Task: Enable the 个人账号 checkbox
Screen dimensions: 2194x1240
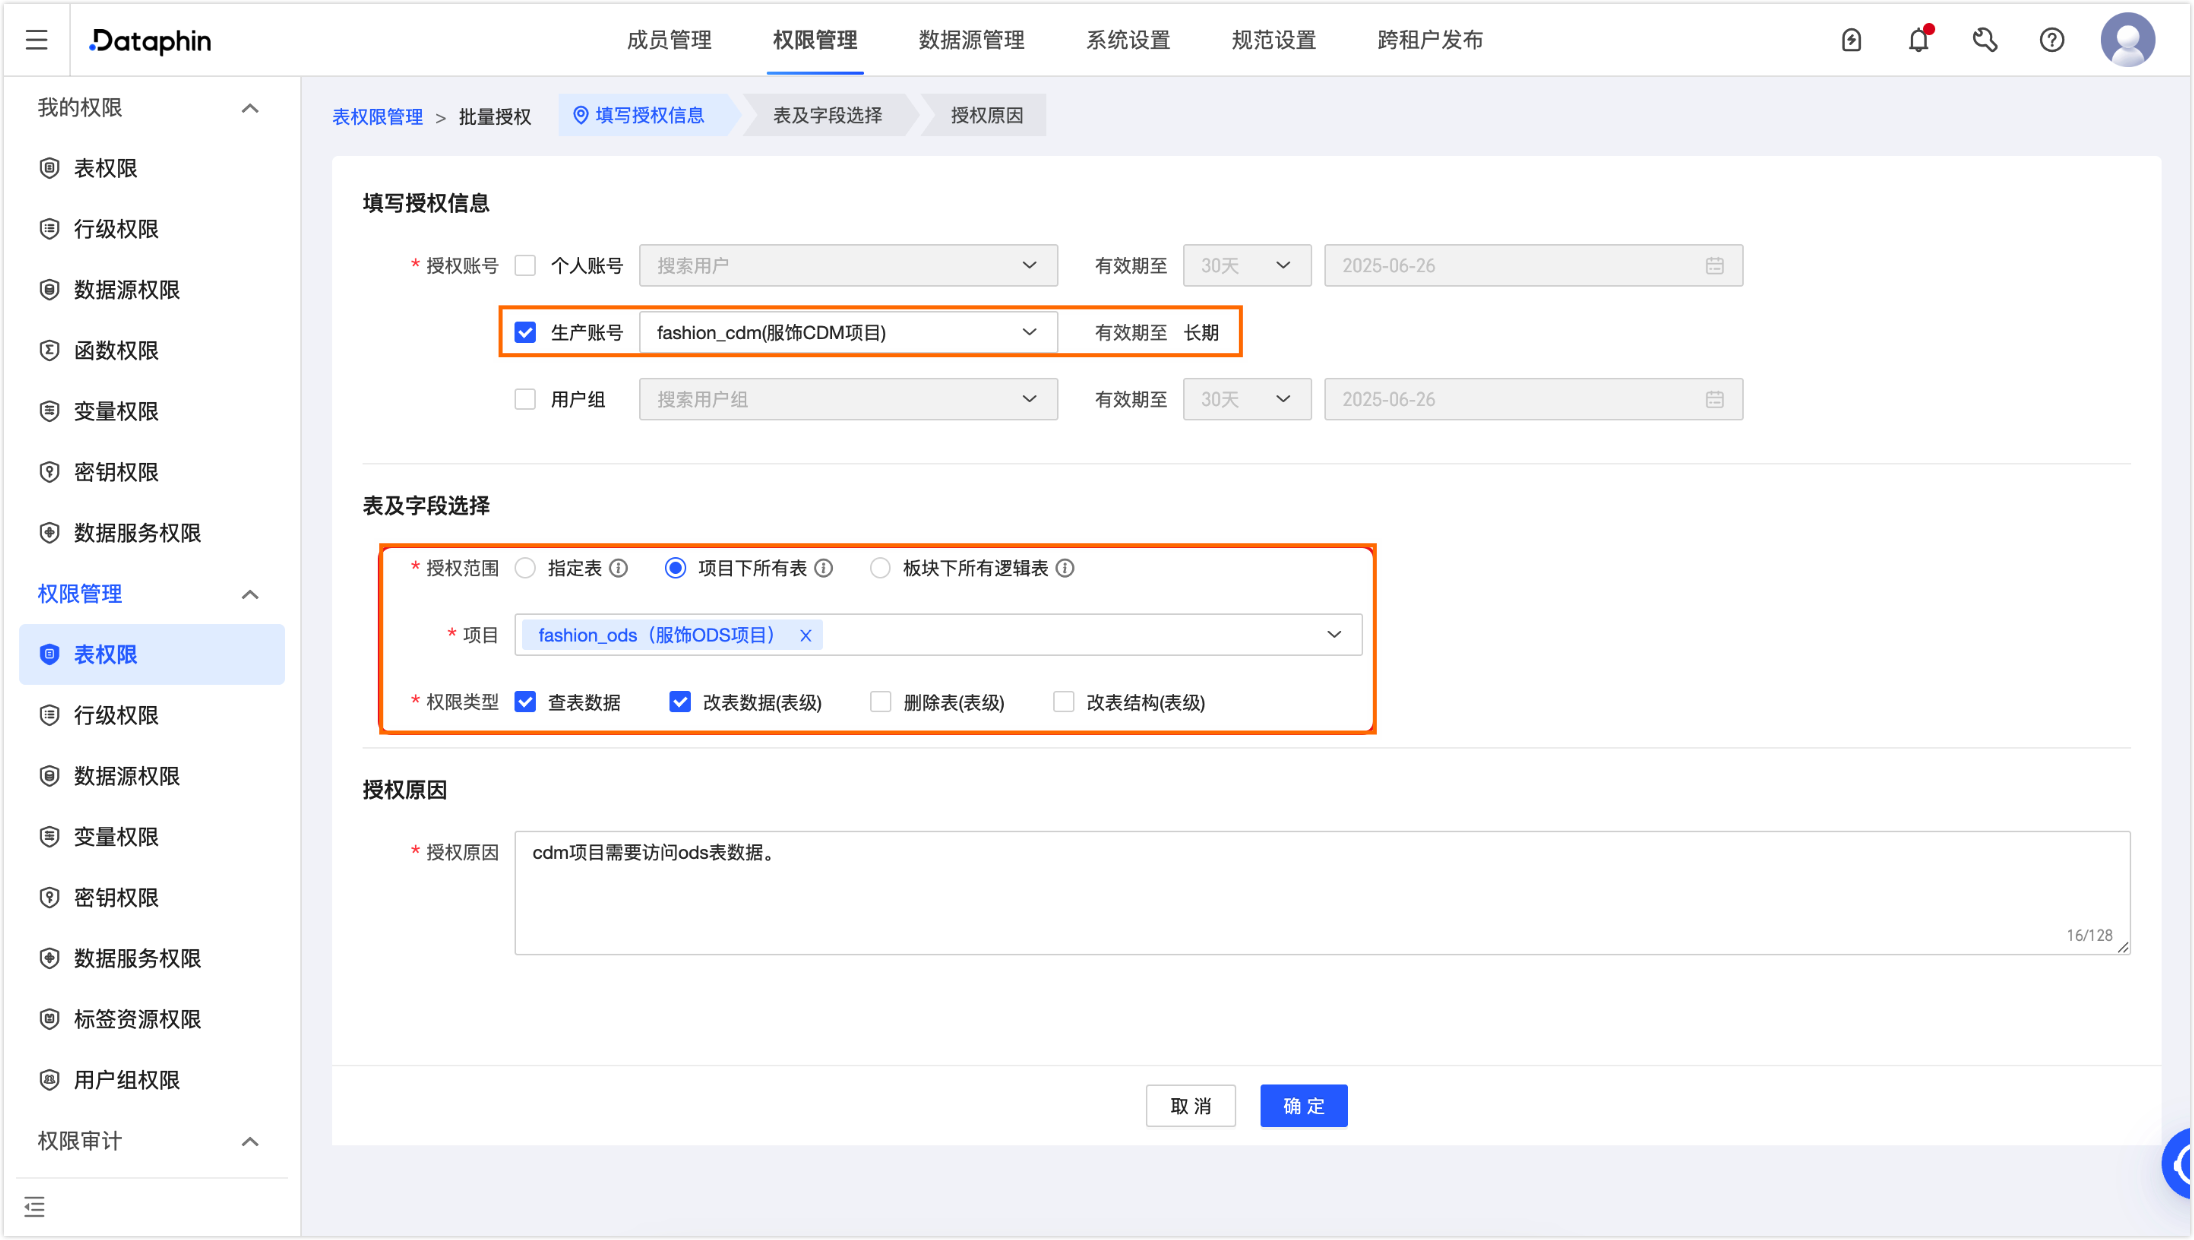Action: point(525,266)
